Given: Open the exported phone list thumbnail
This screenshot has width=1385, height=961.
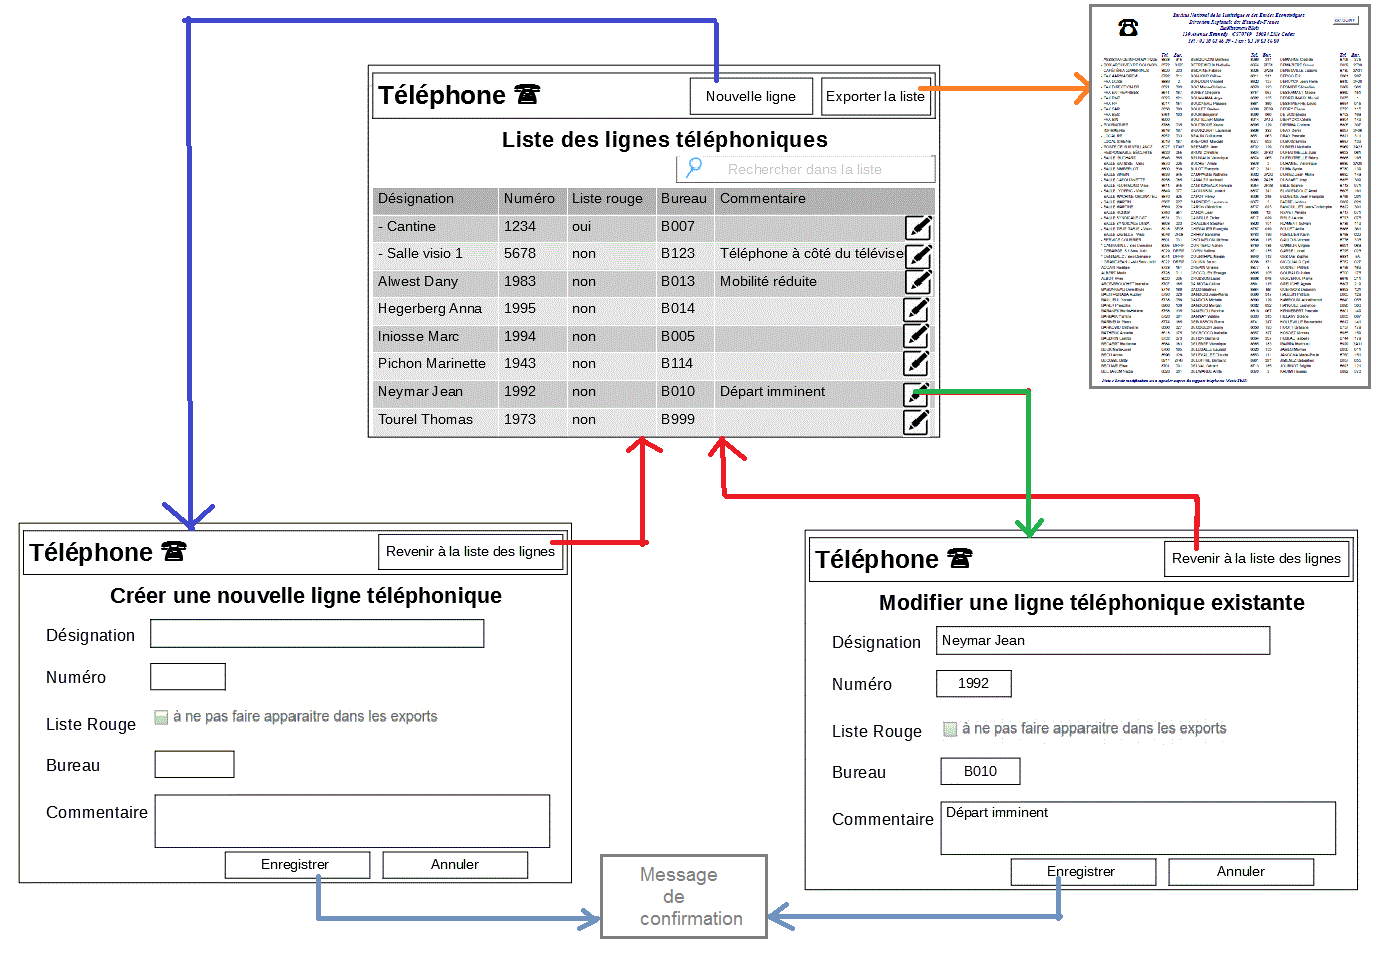Looking at the screenshot, I should coord(1229,196).
